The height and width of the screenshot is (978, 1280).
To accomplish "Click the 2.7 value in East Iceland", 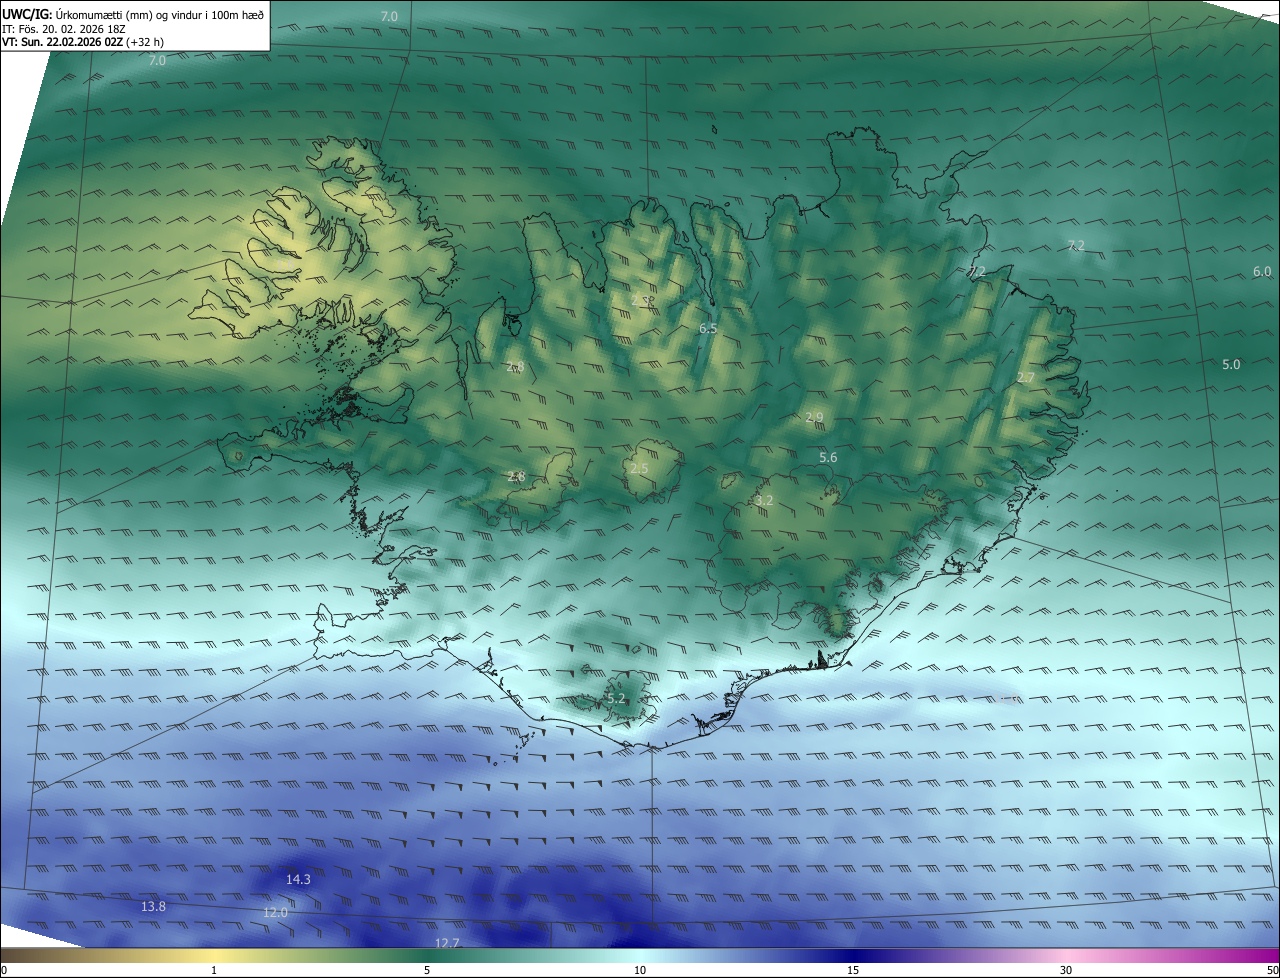I will pyautogui.click(x=1026, y=377).
